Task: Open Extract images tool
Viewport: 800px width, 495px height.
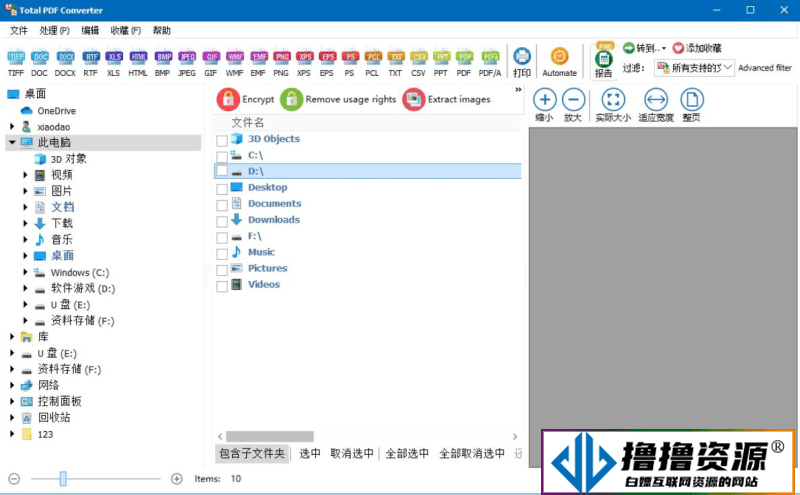Action: 447,99
